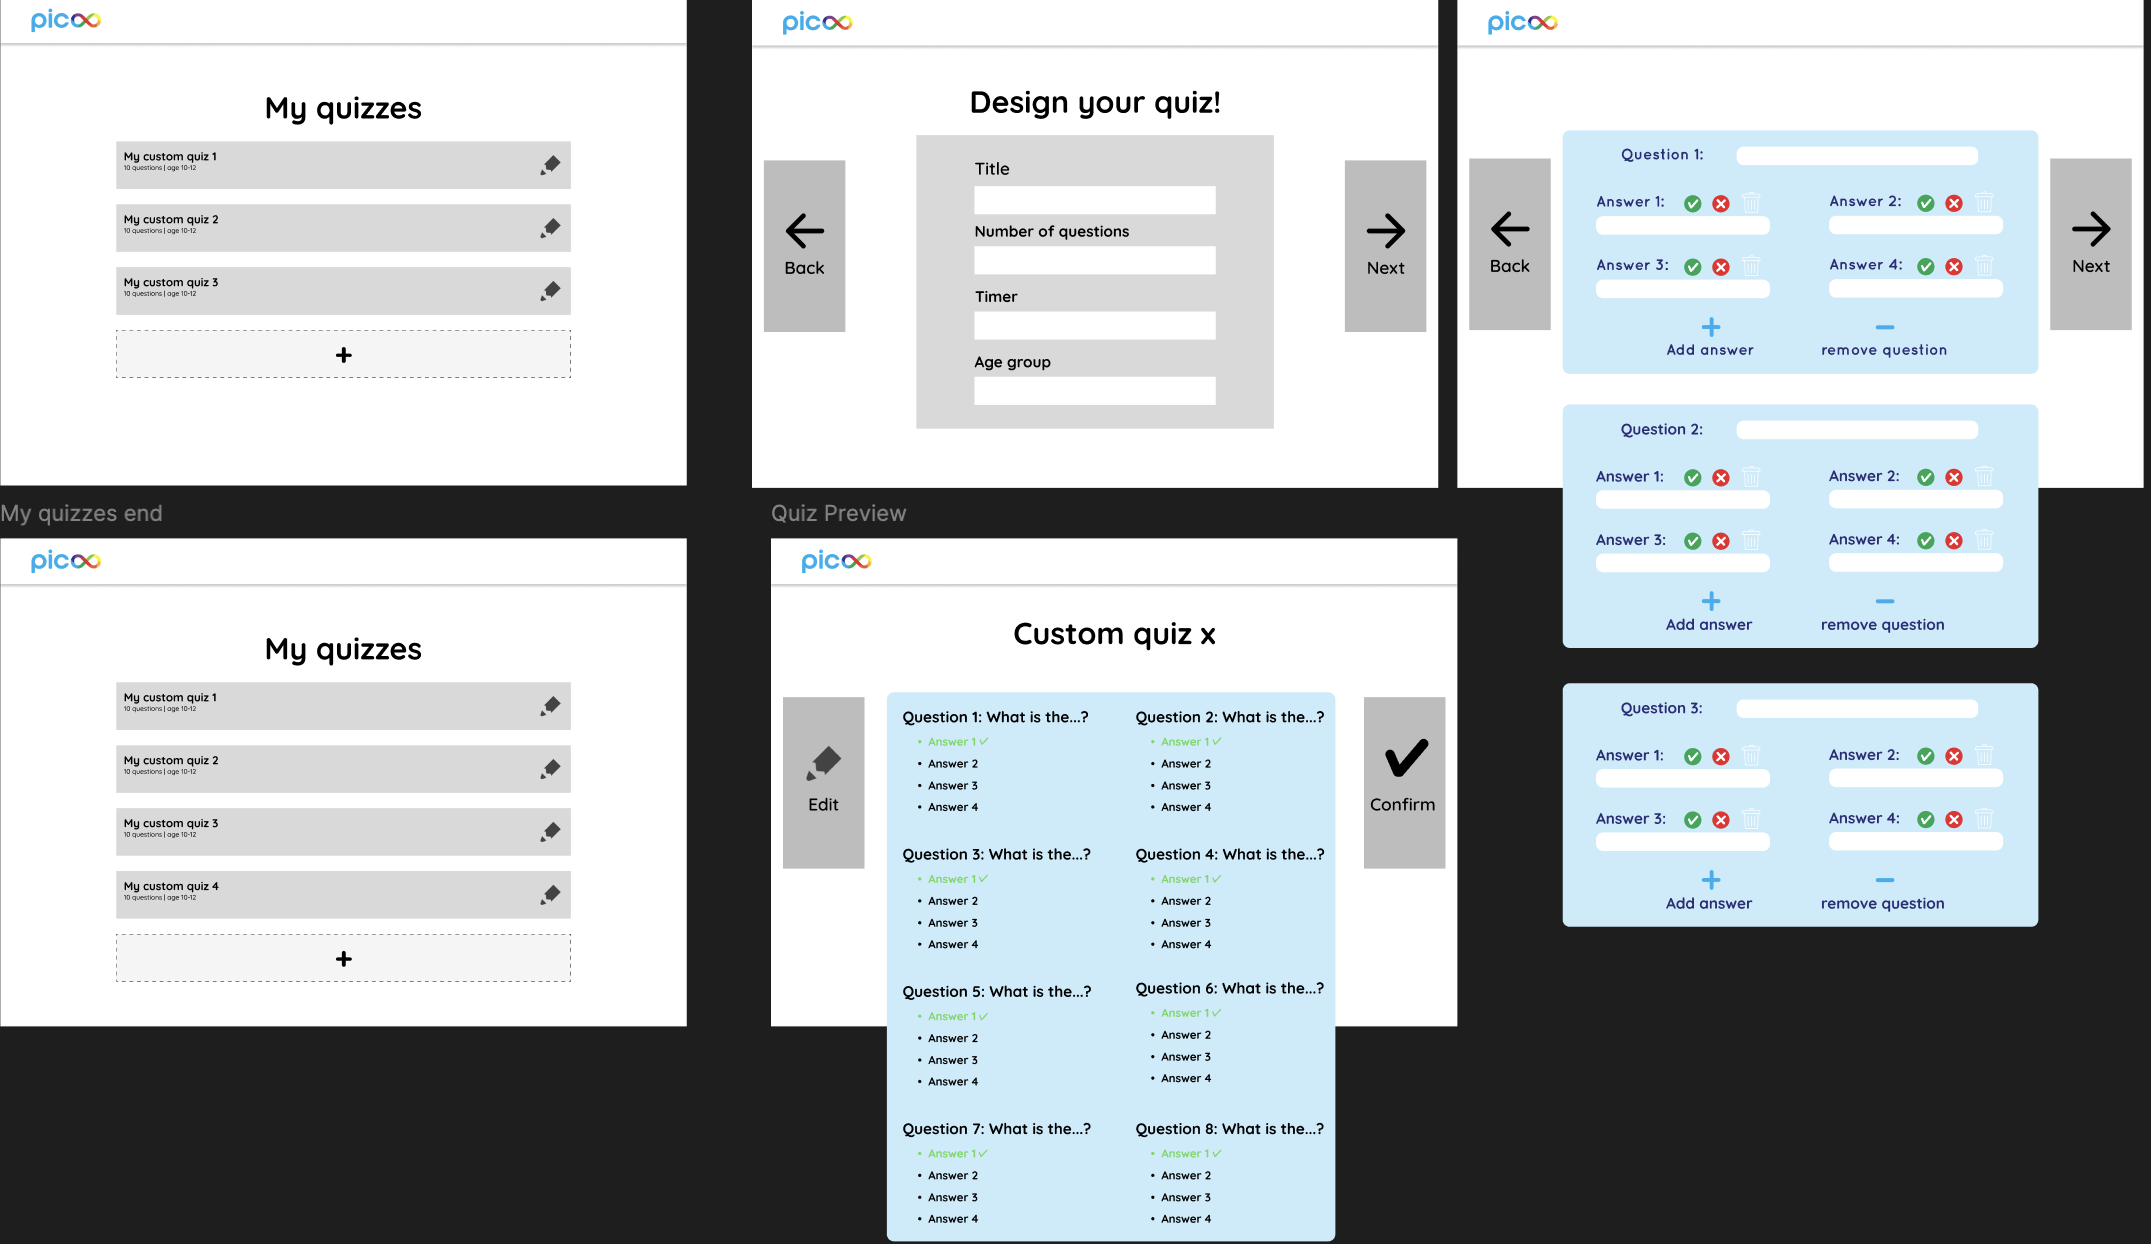Mark Question 1 Answer 2 wrong with red X
This screenshot has height=1244, width=2151.
point(1954,203)
